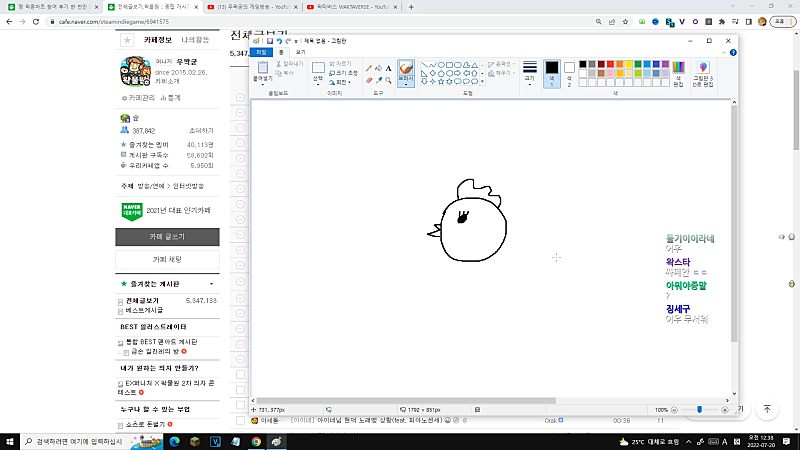Viewport: 800px width, 450px height.
Task: Click the Paste clipboard icon in Paint
Action: pyautogui.click(x=262, y=68)
